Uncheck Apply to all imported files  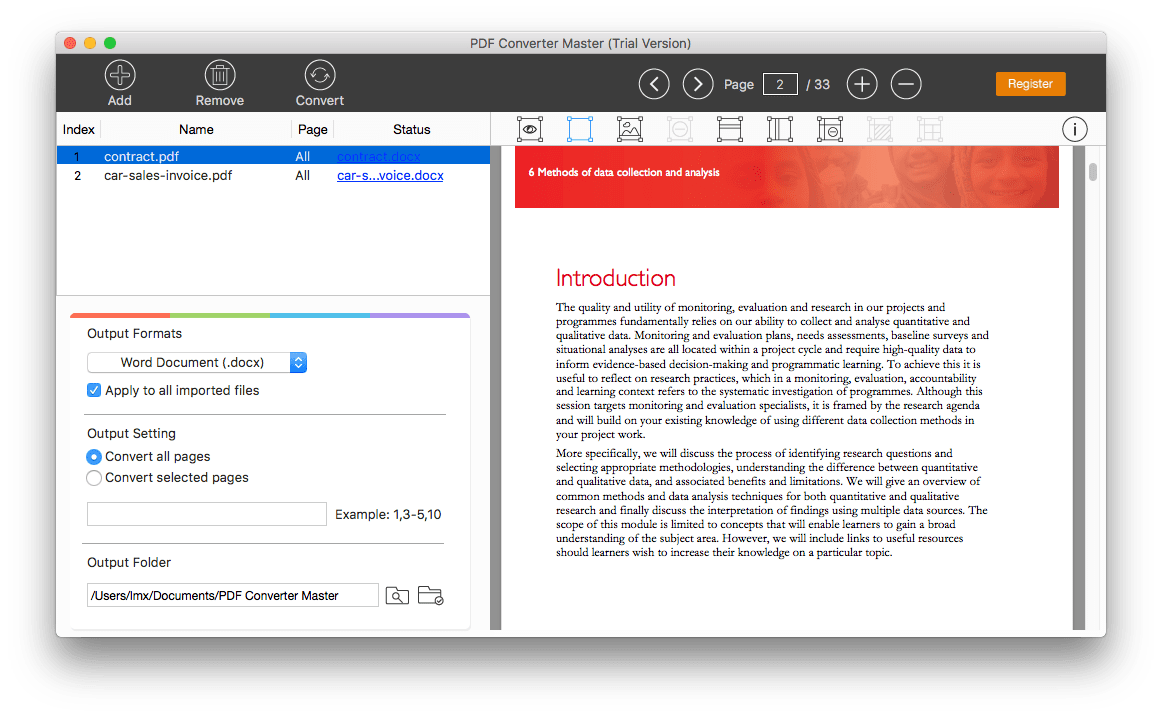94,391
